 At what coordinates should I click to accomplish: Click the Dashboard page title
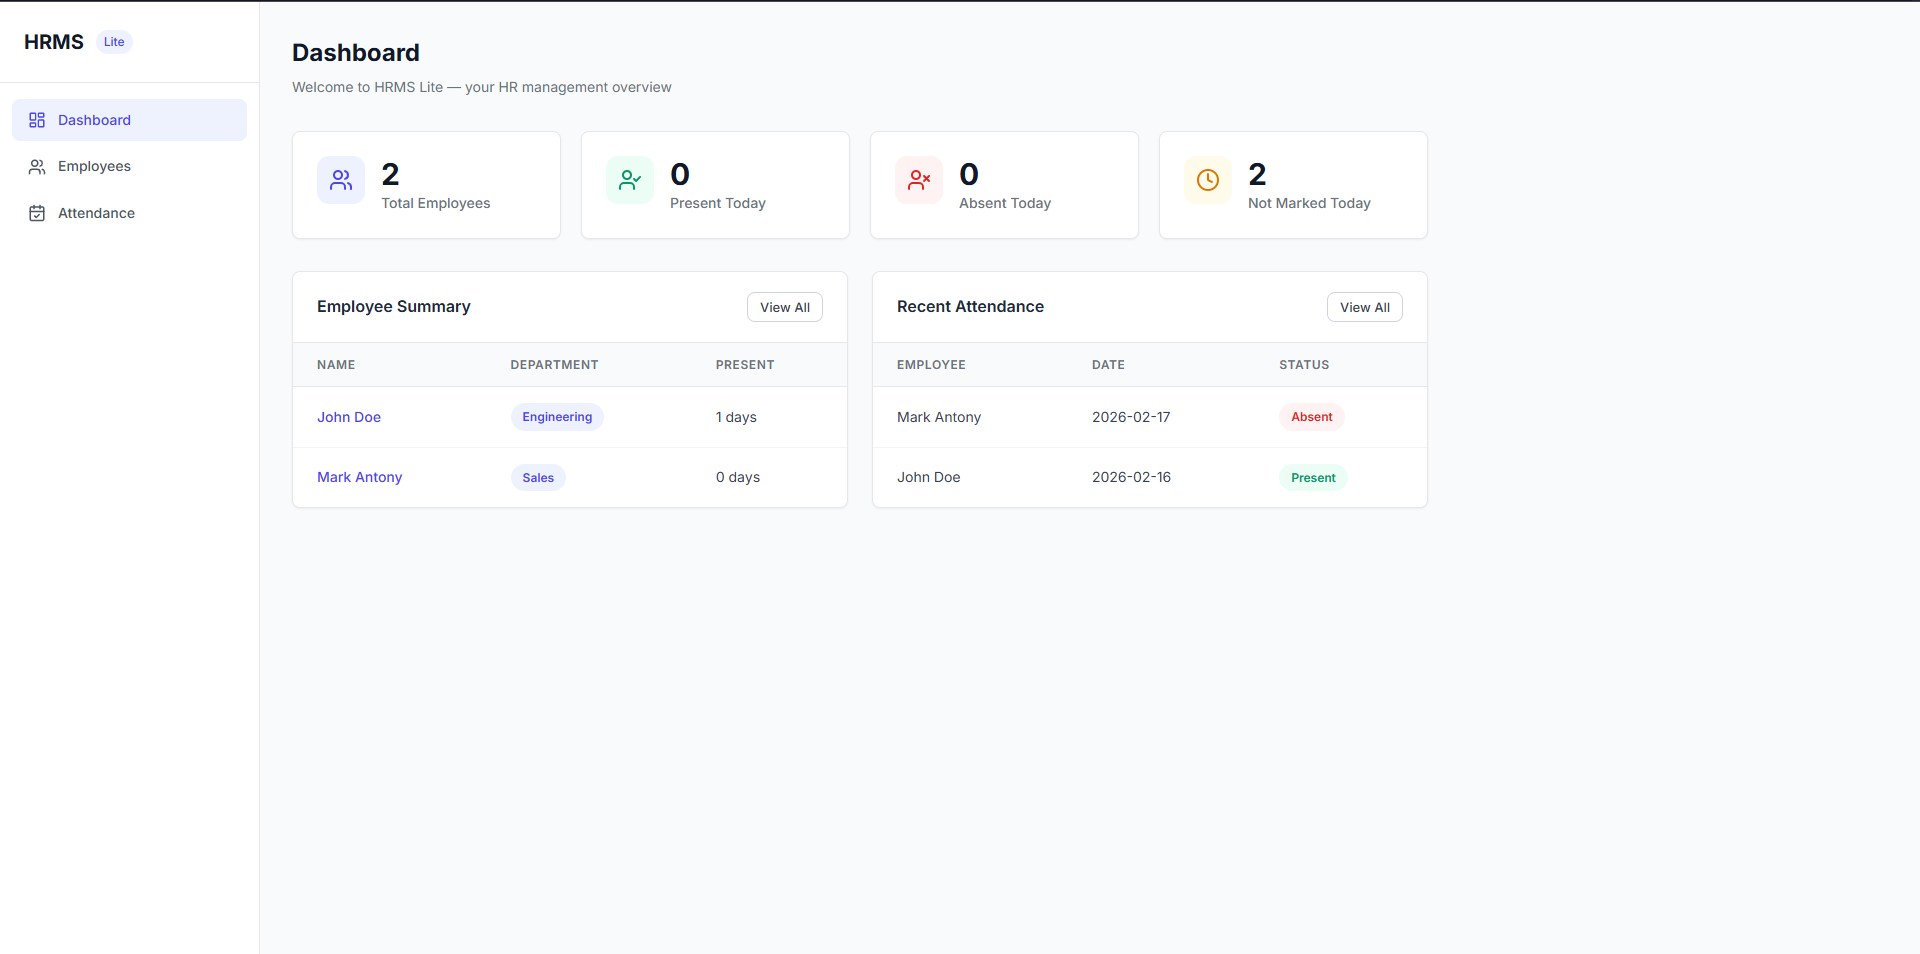pos(356,53)
